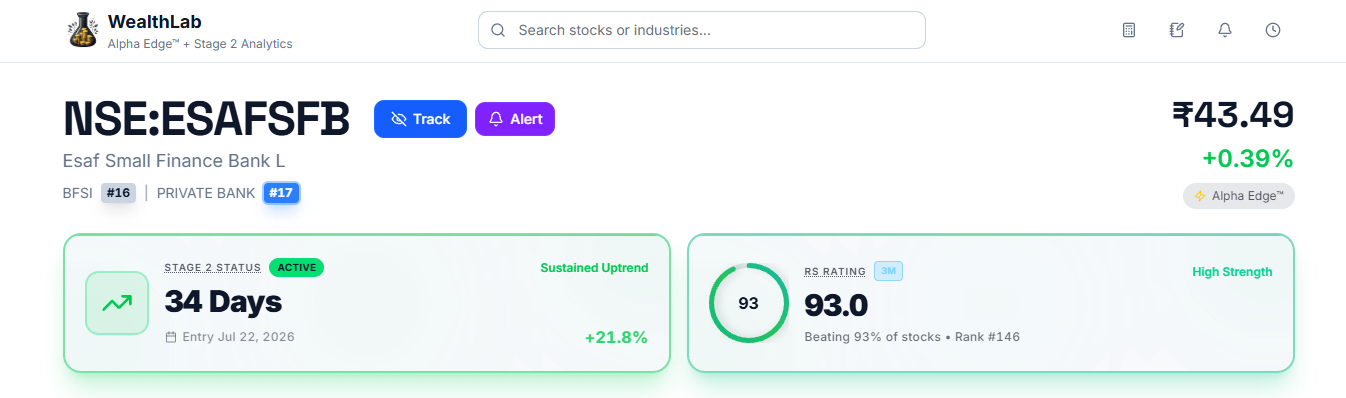Open the history clock icon

click(1273, 30)
